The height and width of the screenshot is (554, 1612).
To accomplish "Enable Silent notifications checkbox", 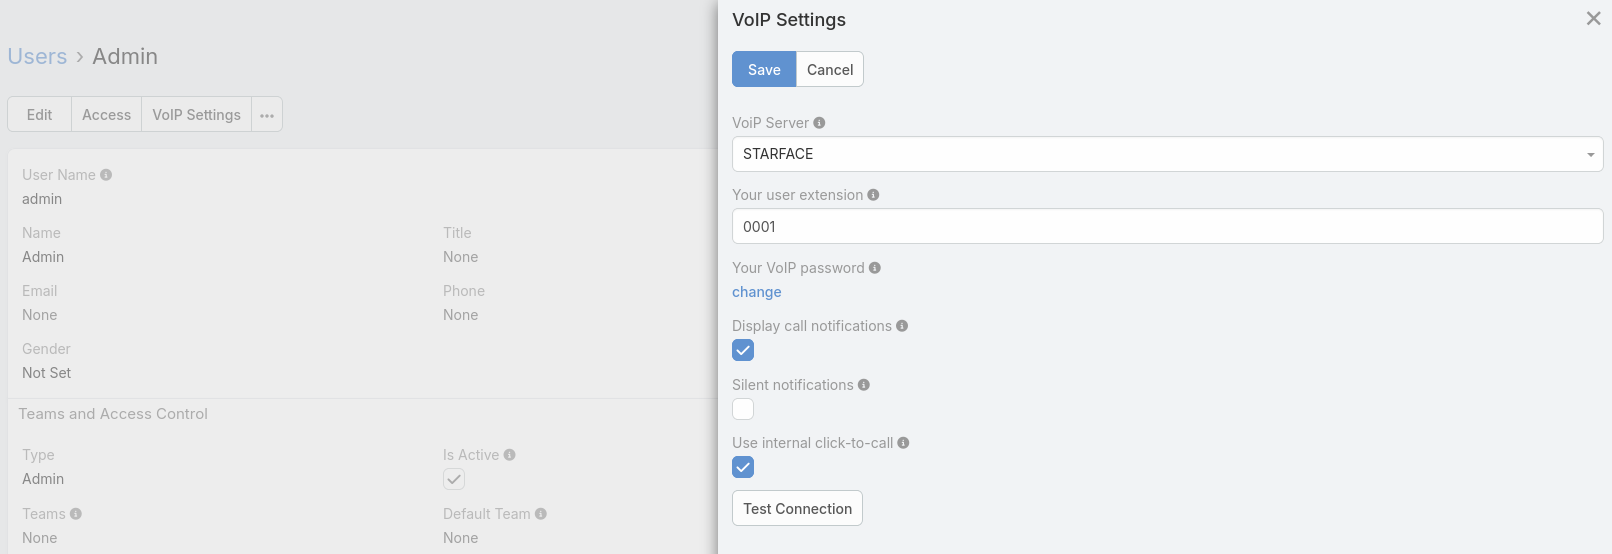I will click(743, 409).
